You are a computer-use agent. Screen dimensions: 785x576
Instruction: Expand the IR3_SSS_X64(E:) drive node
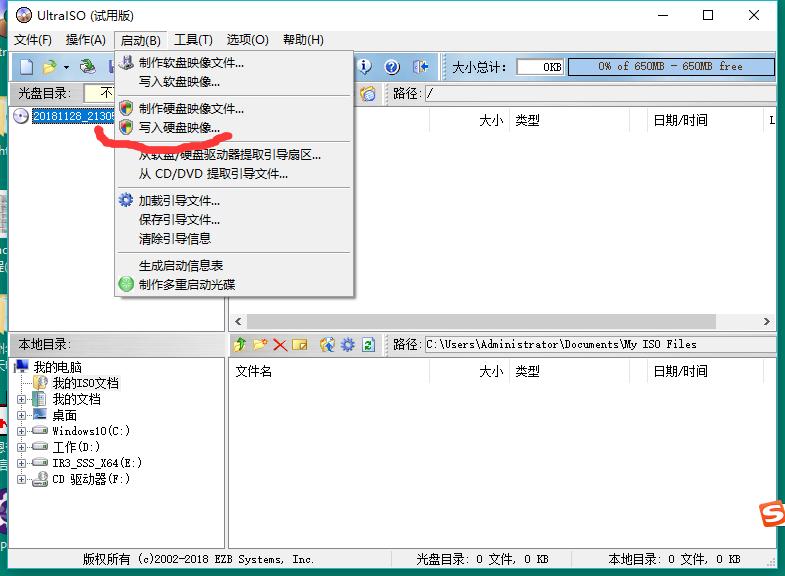coord(22,463)
